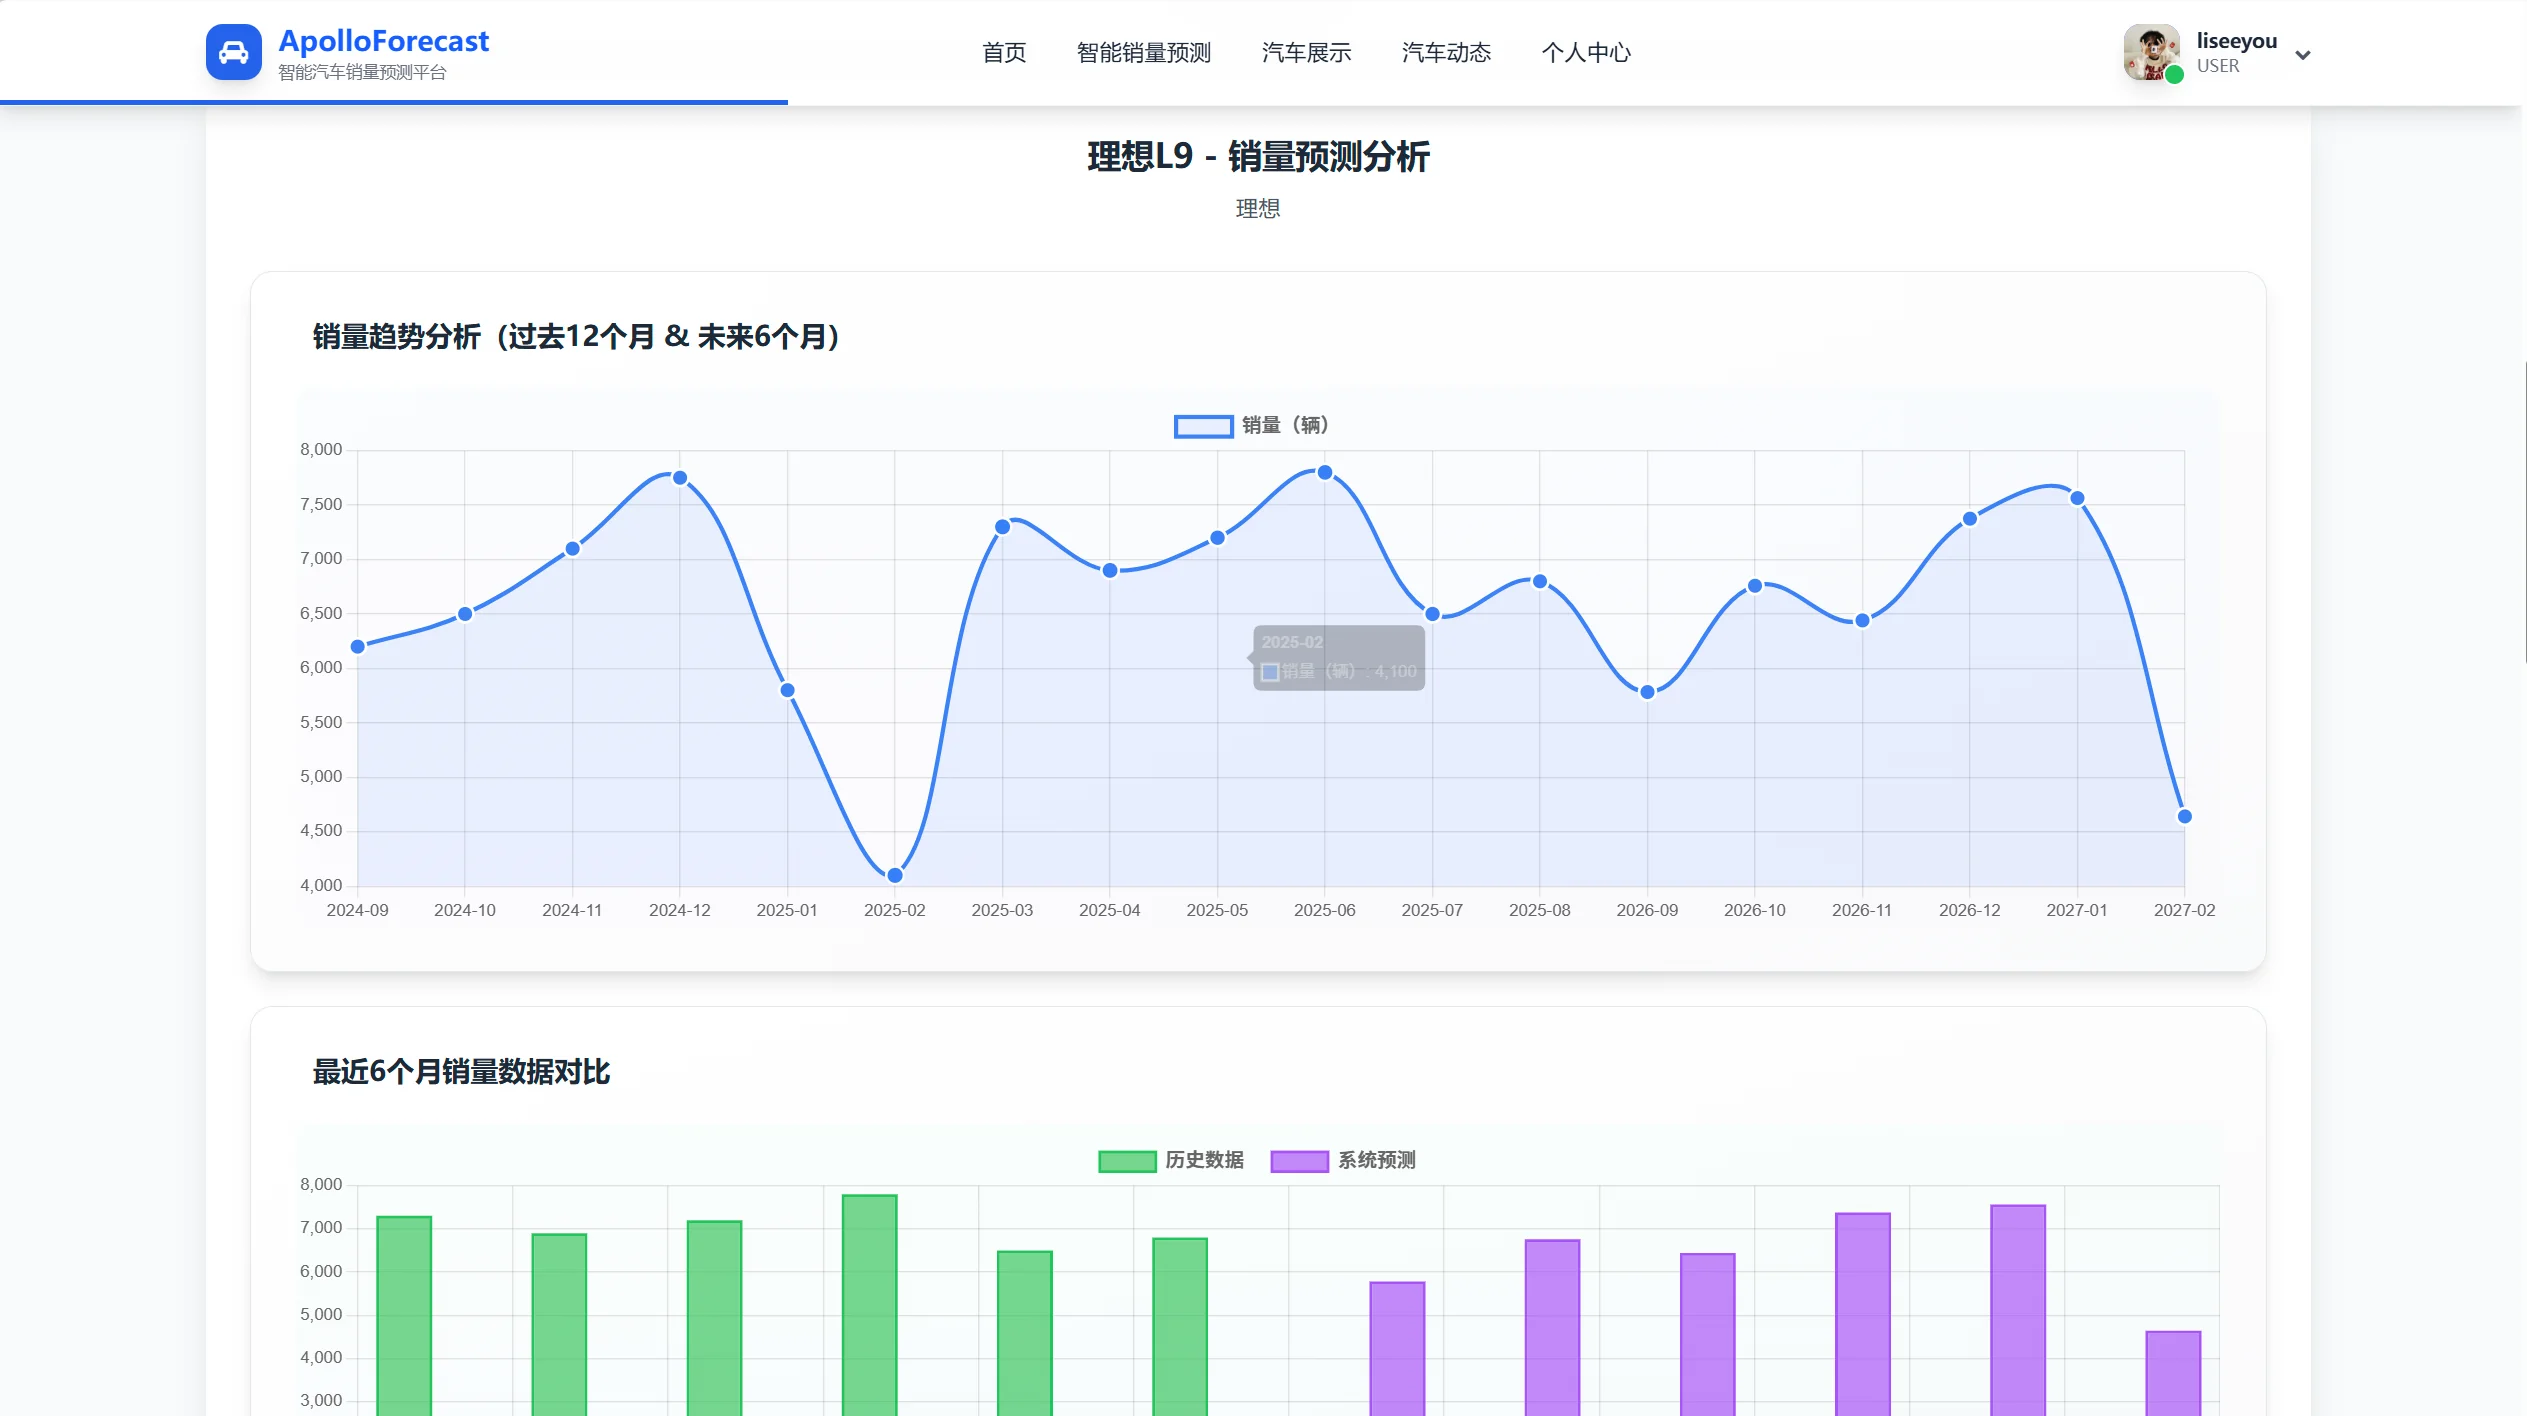Click the first purple forecast bar
The width and height of the screenshot is (2527, 1416).
coord(1397,1348)
